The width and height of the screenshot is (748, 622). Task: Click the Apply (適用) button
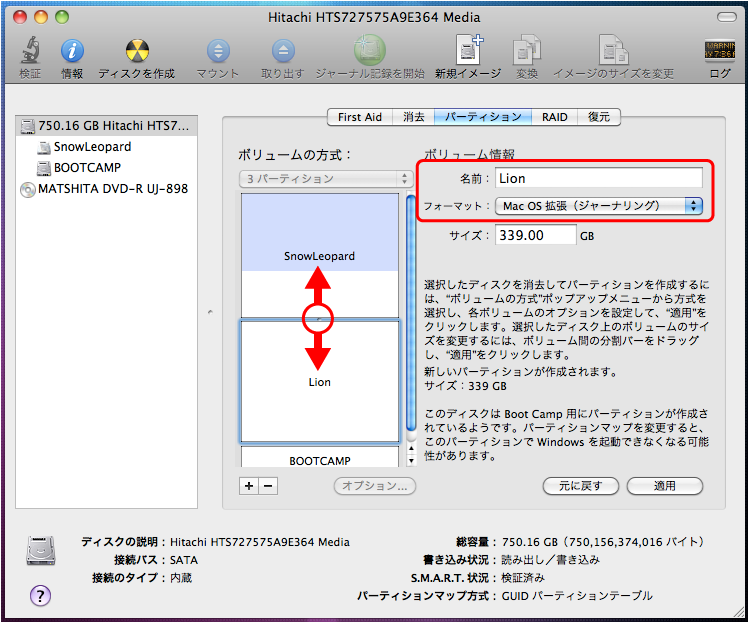point(665,486)
